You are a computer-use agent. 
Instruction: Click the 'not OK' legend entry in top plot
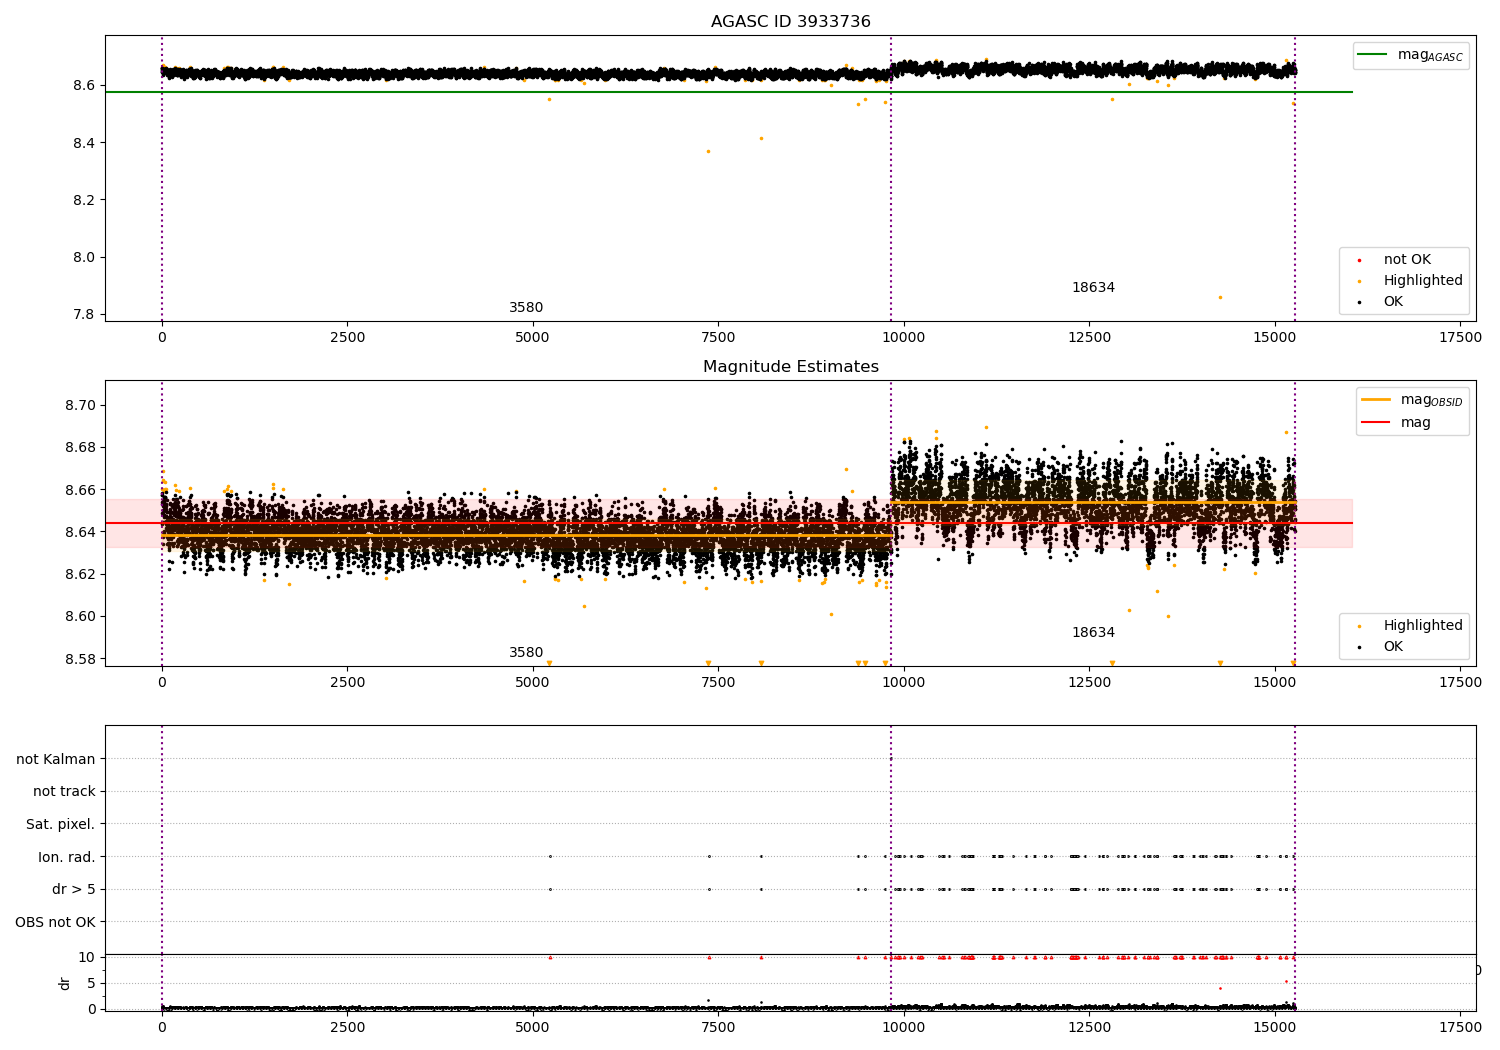(1407, 260)
